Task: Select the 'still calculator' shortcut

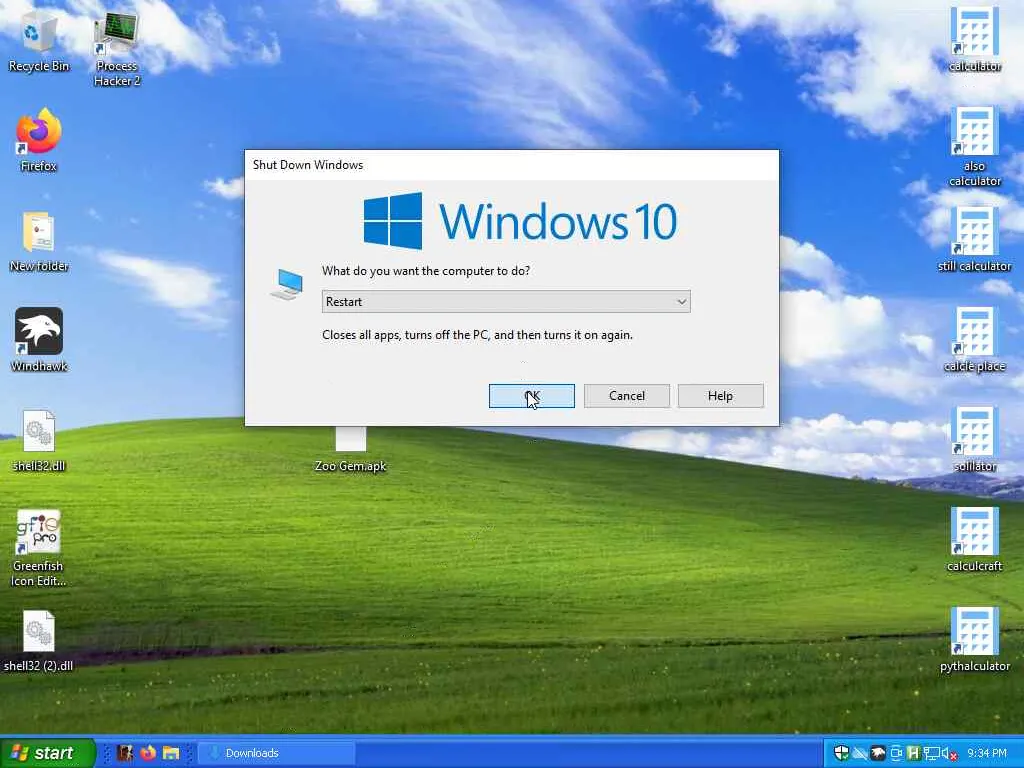Action: tap(974, 240)
